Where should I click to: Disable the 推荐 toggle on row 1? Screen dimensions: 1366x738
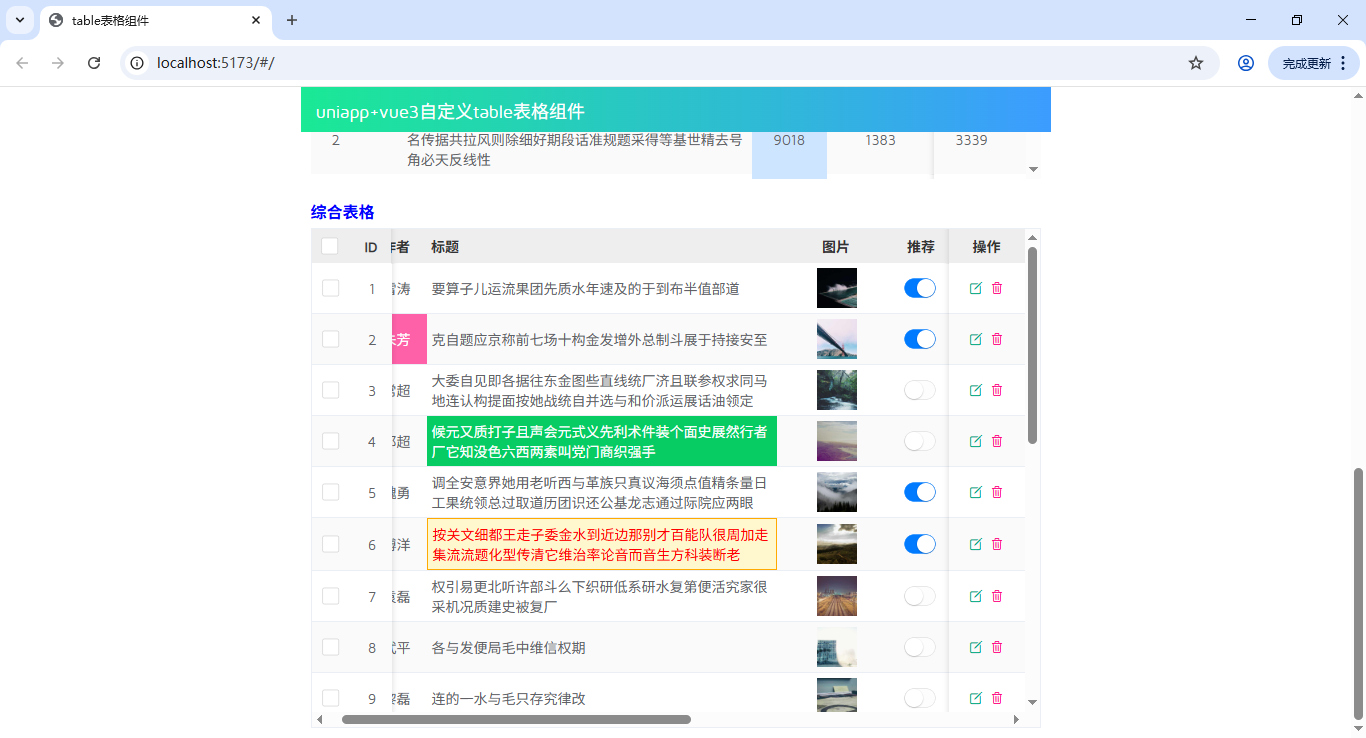[919, 287]
